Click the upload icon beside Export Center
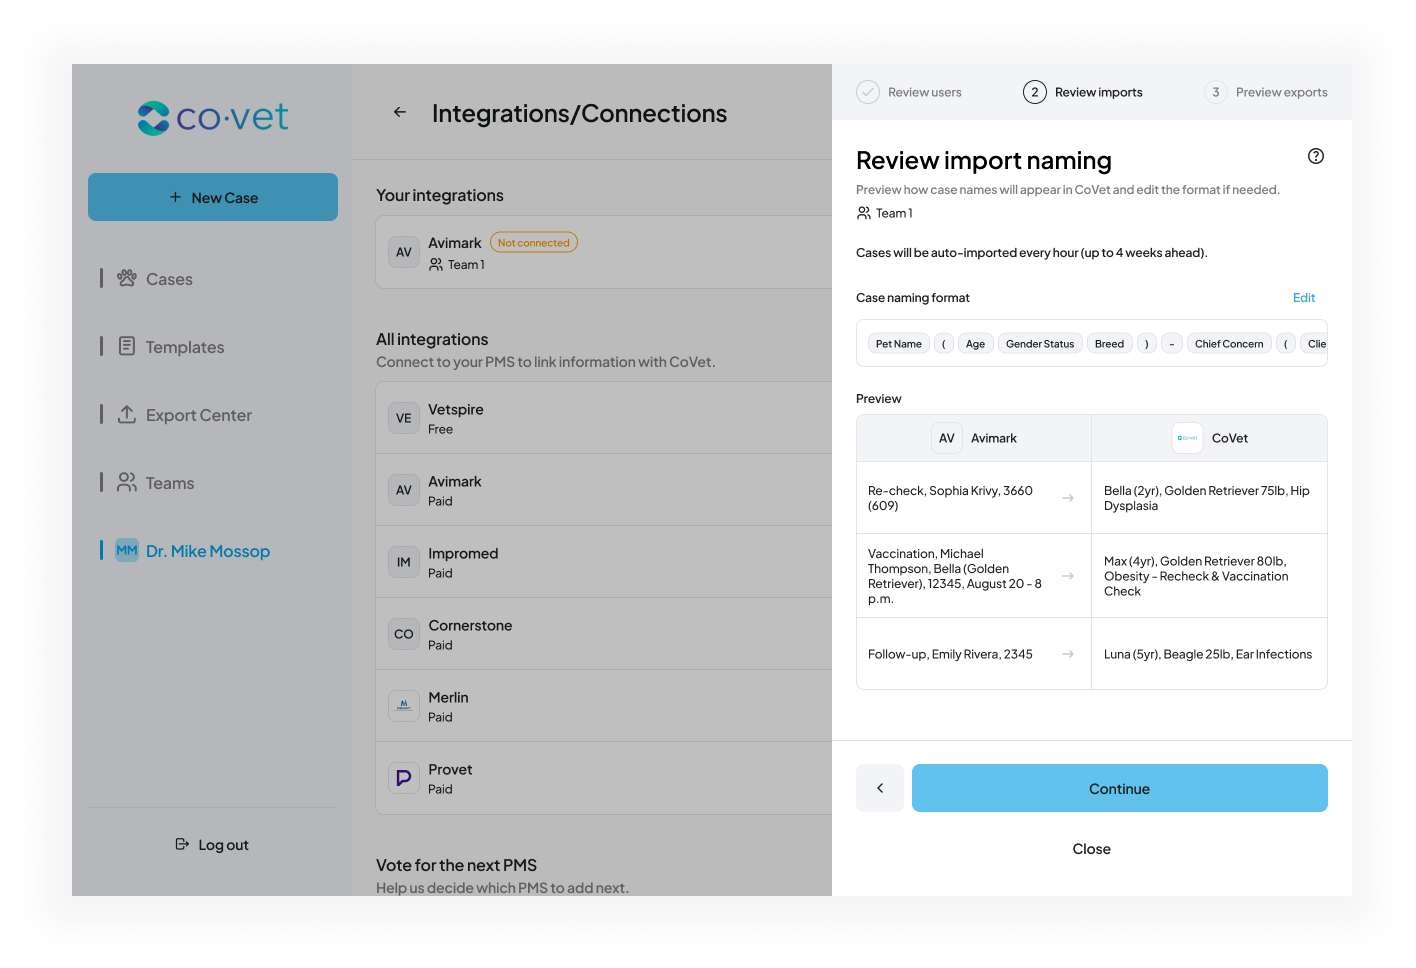This screenshot has width=1416, height=968. 127,414
